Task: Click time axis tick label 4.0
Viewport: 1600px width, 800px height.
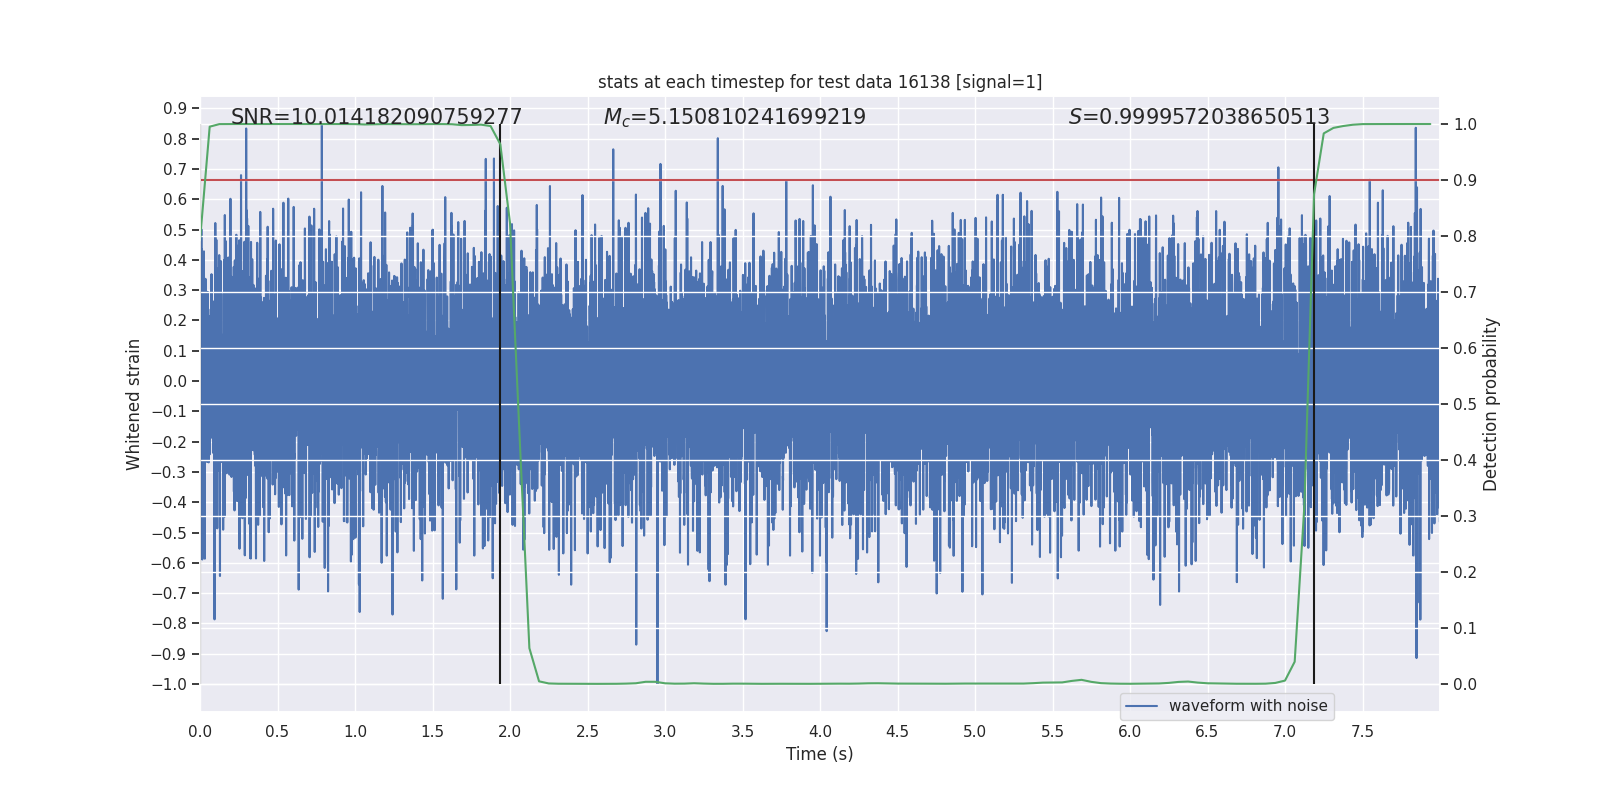Action: 820,731
